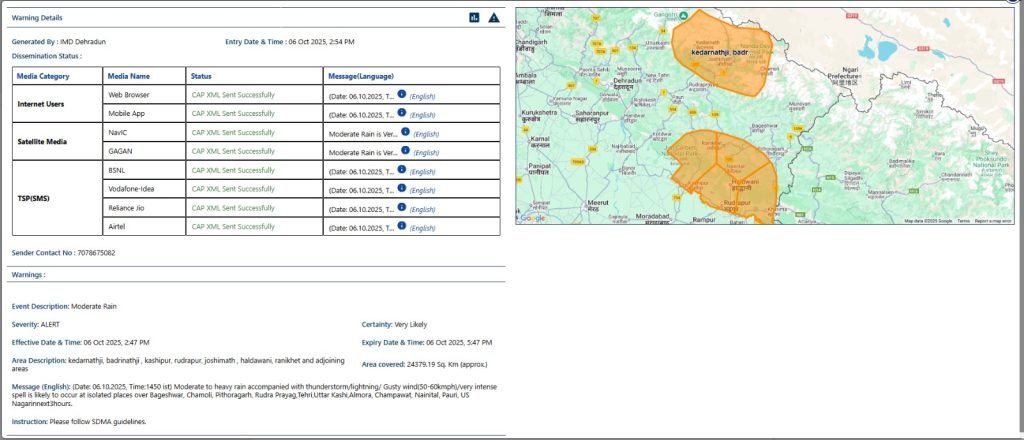The height and width of the screenshot is (440, 1024).
Task: Click info icon in Mobile App row
Action: pos(402,112)
